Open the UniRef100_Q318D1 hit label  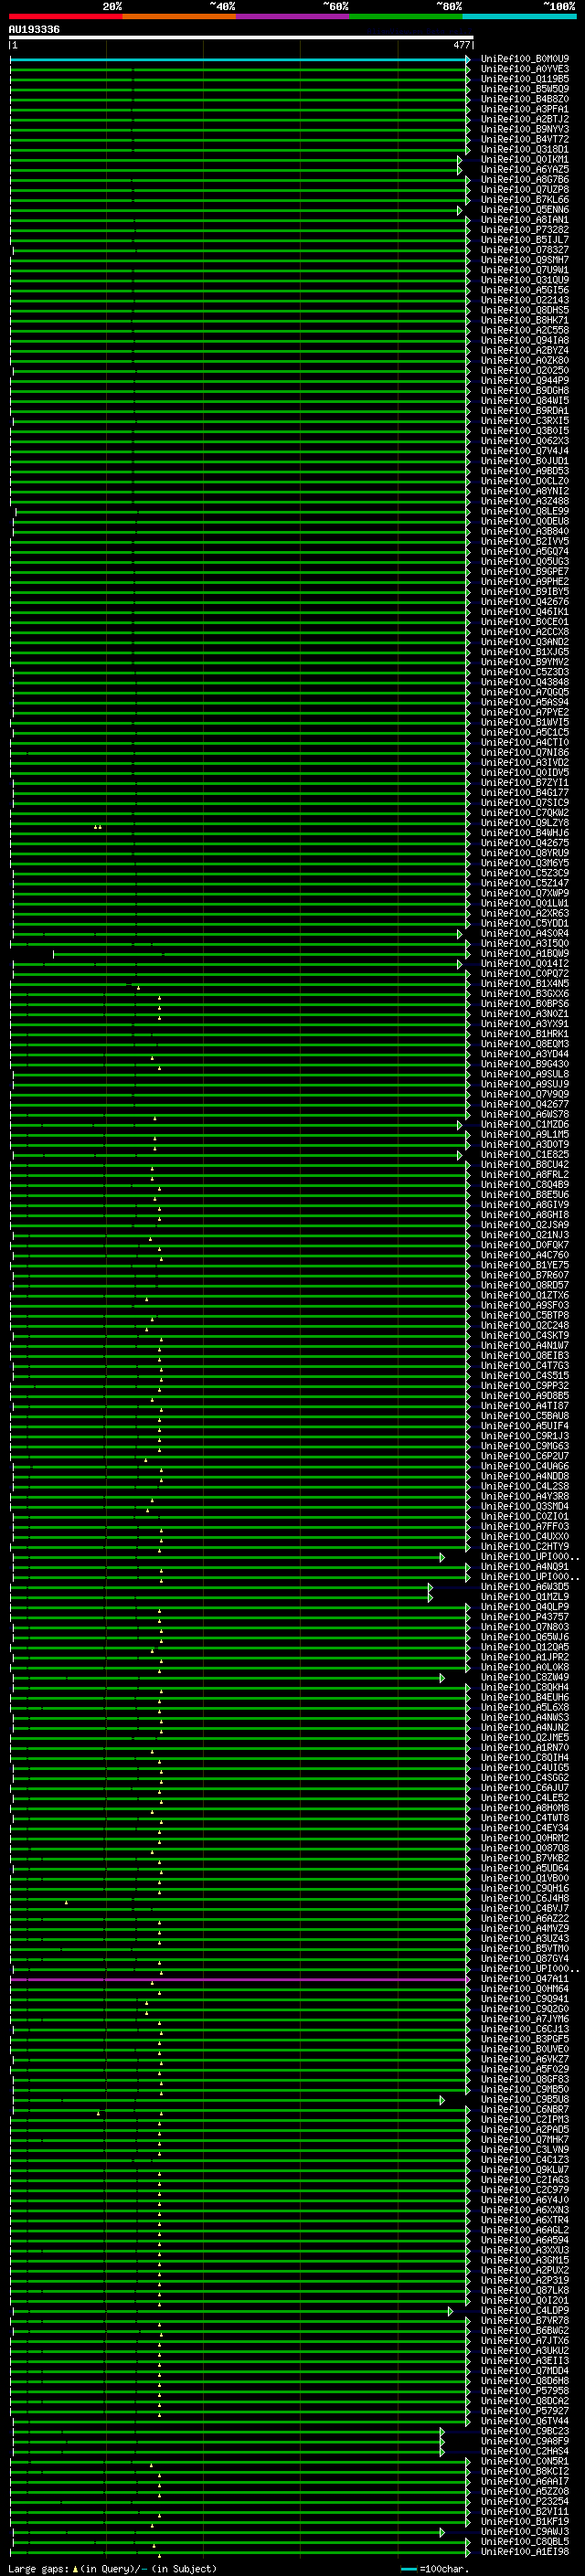pyautogui.click(x=525, y=149)
